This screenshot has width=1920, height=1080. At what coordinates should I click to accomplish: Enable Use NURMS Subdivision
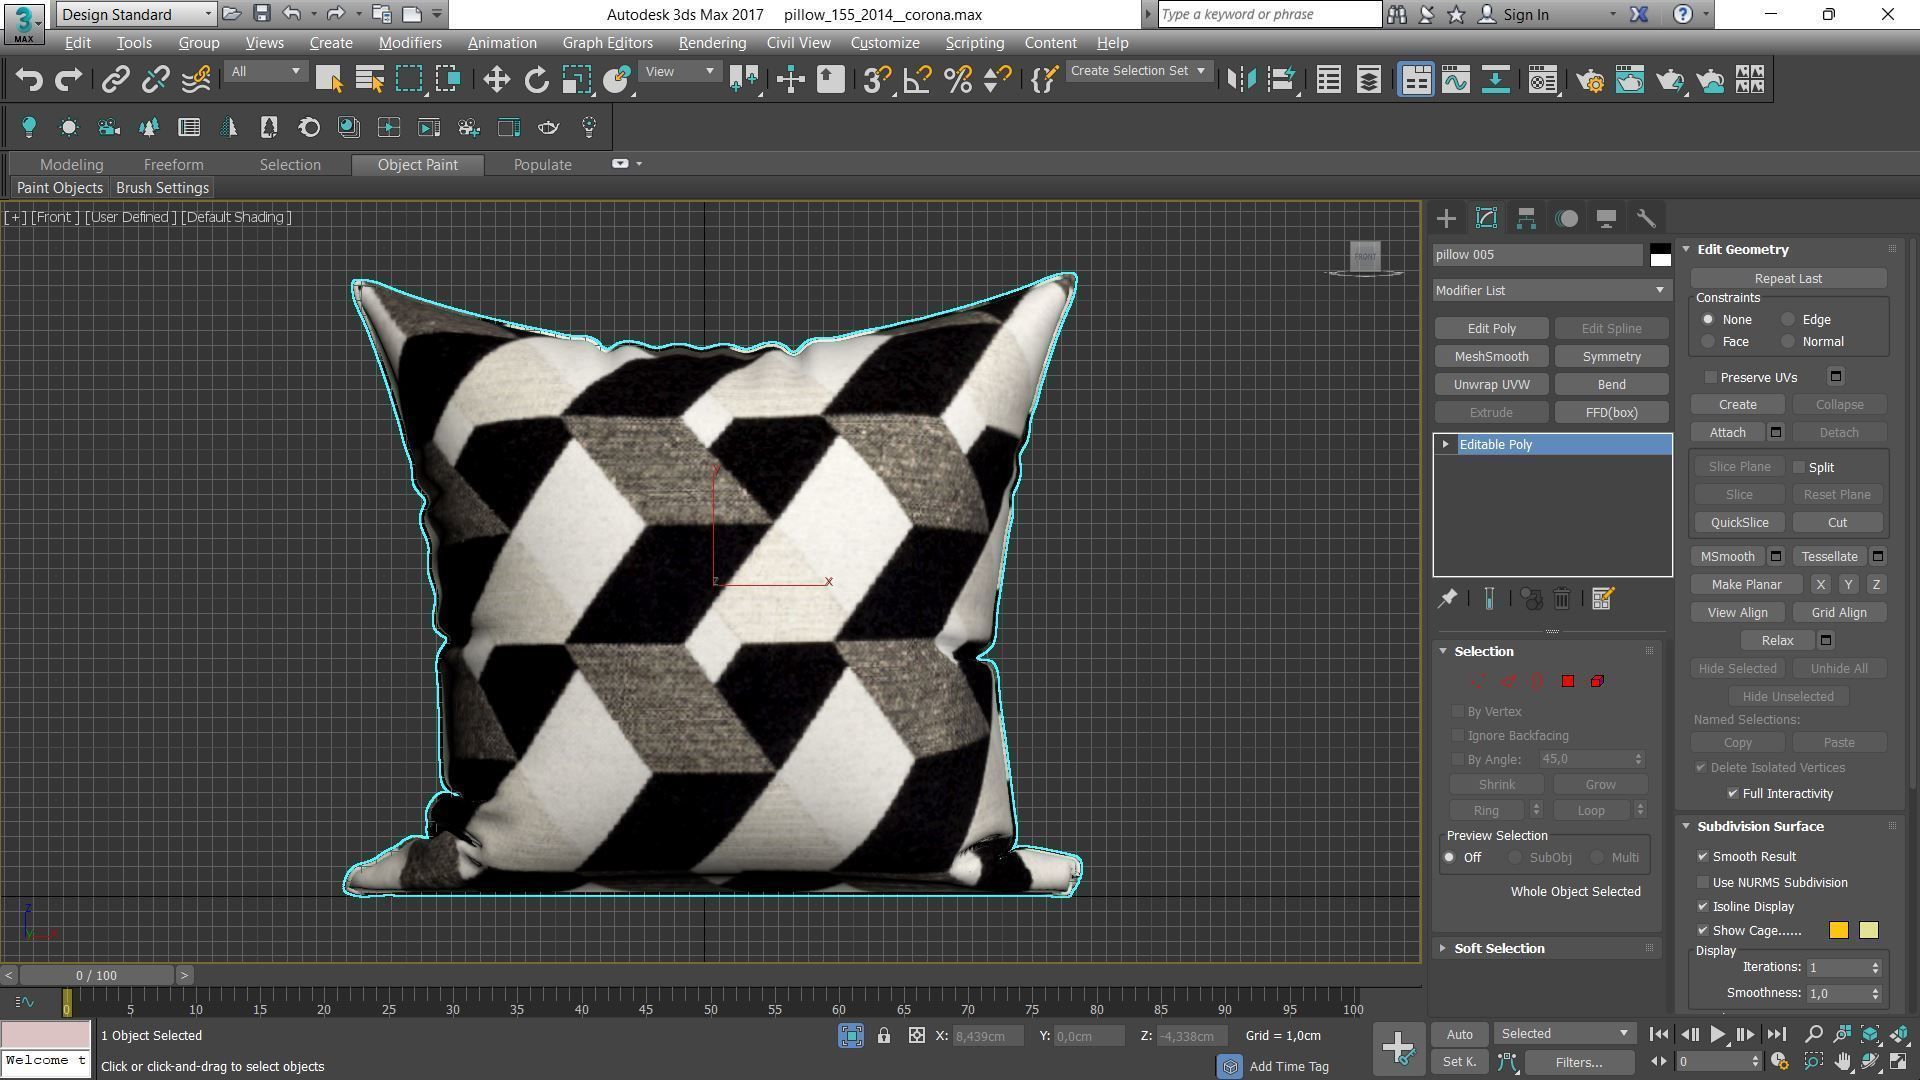(x=1703, y=883)
